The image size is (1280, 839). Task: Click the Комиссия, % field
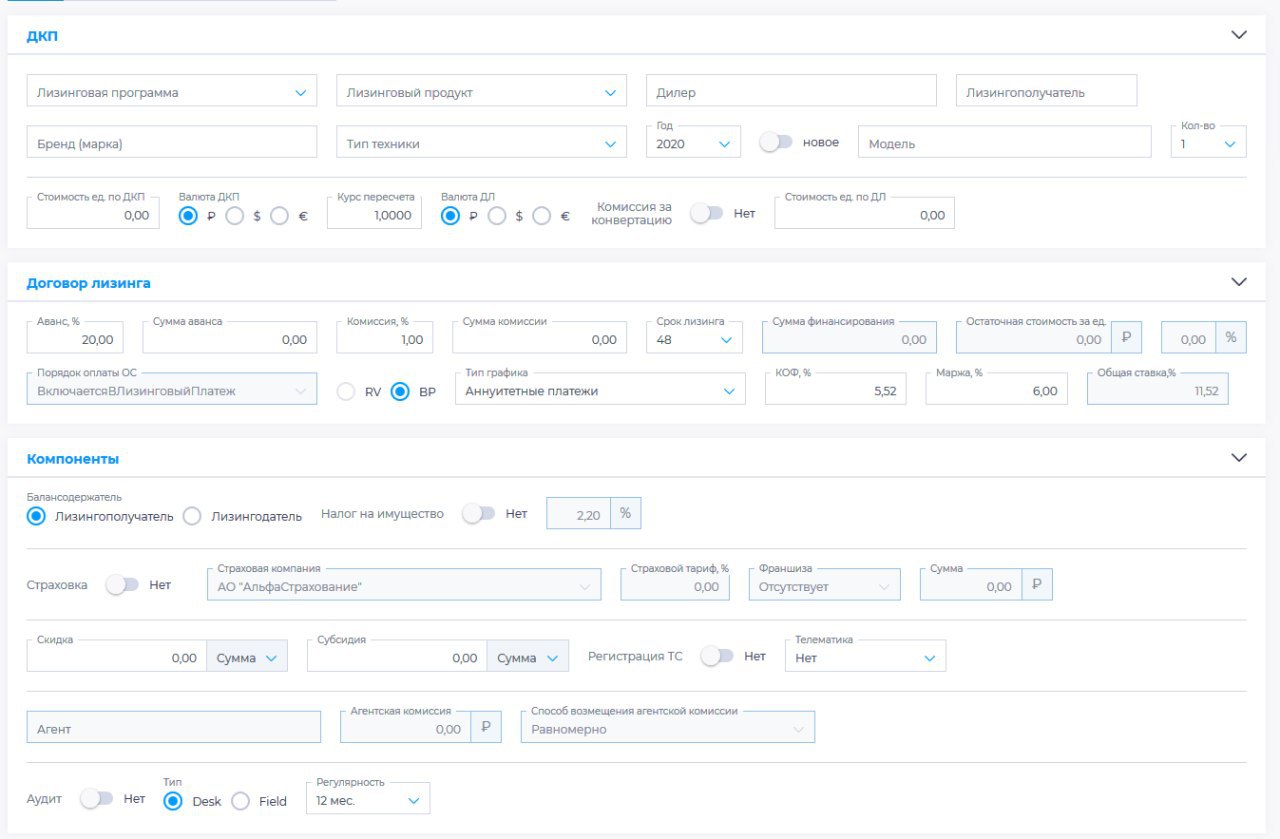[384, 339]
